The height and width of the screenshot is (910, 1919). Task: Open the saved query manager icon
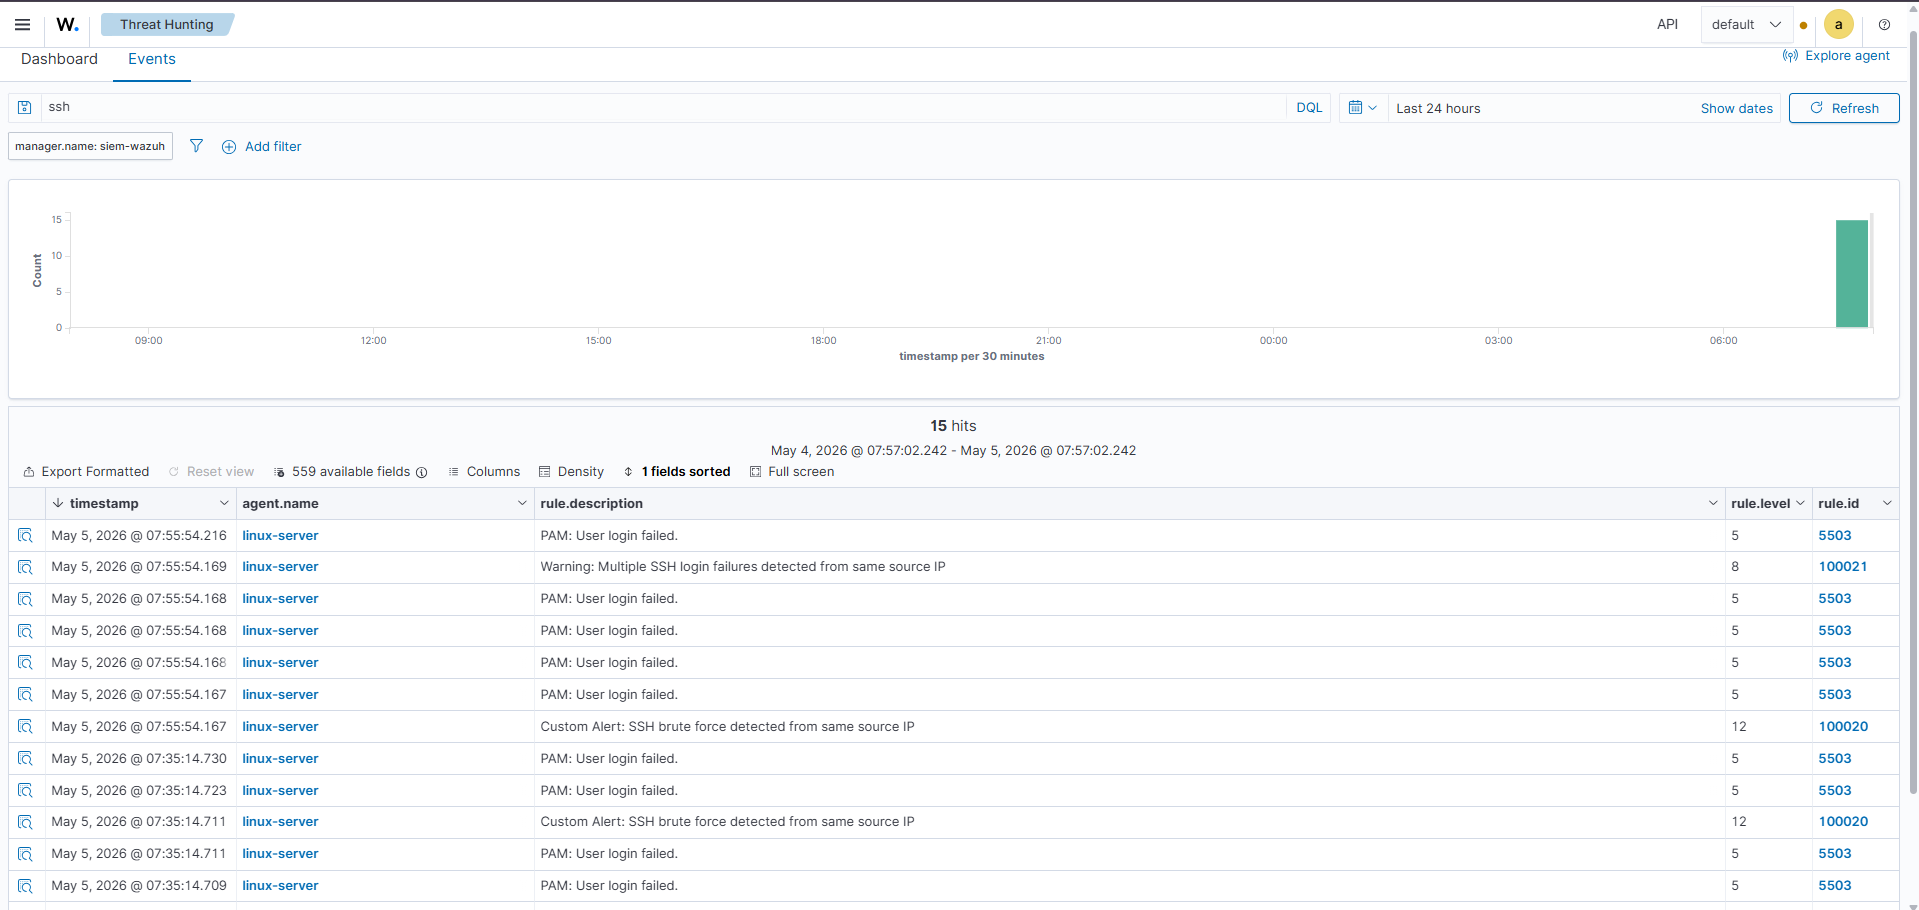25,107
